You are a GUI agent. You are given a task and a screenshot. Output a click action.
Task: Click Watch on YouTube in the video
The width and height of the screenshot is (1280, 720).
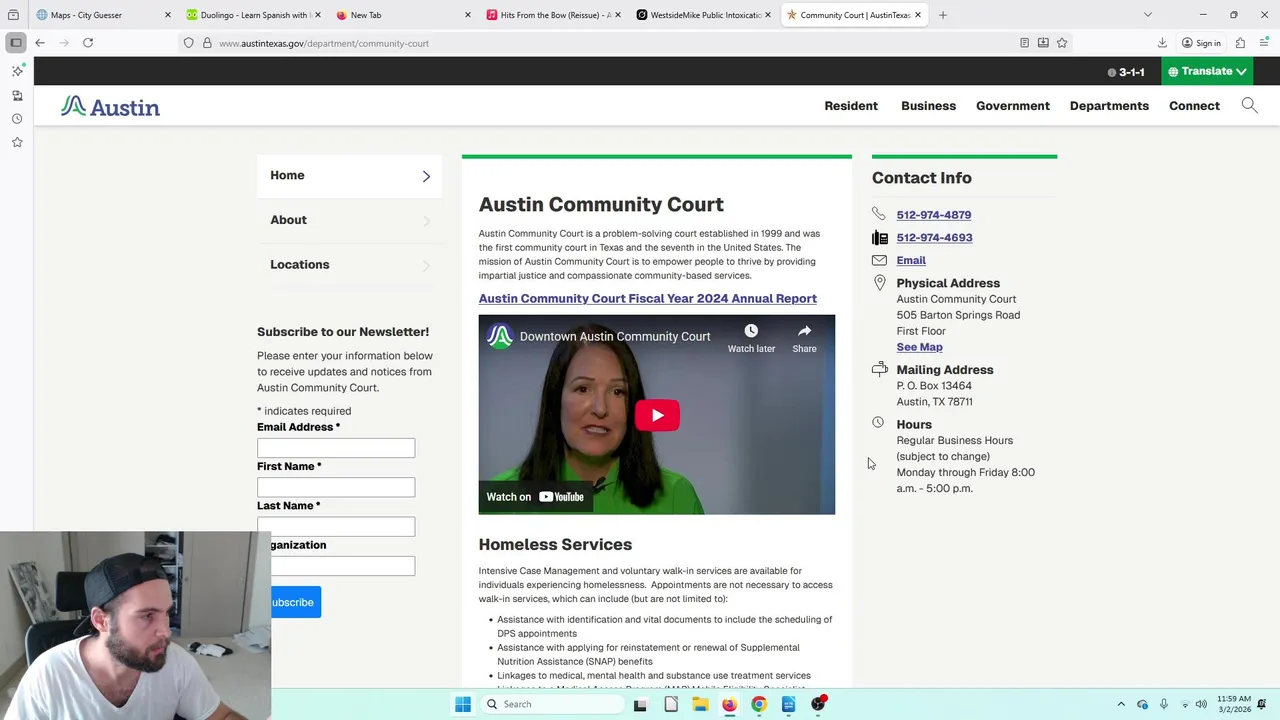coord(535,497)
